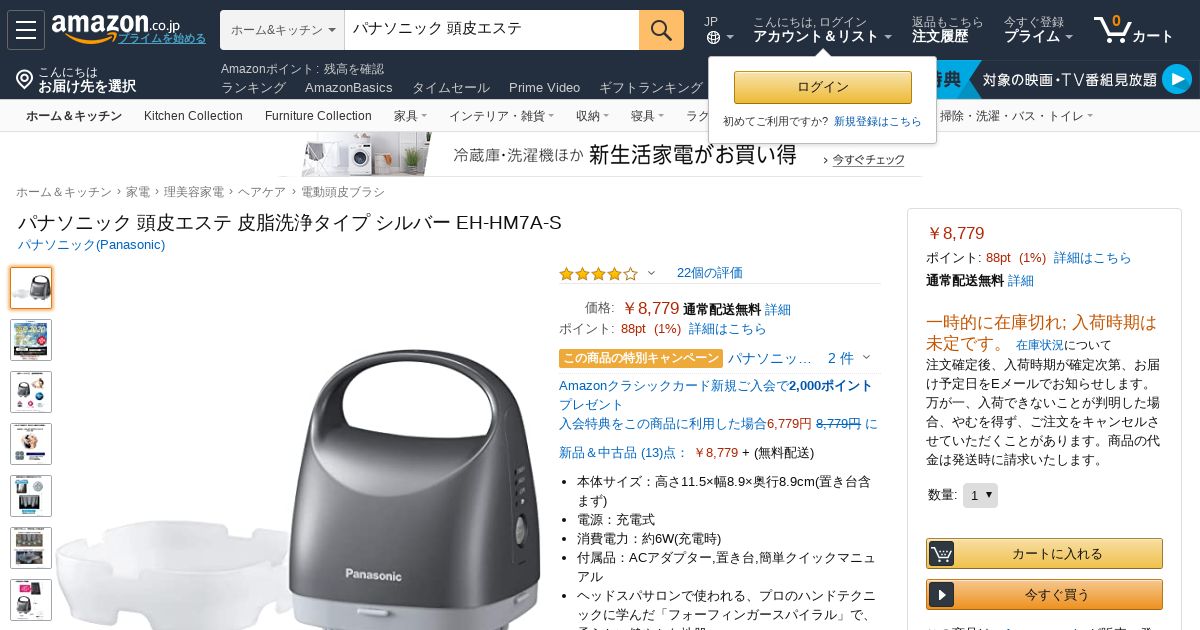
Task: Click the blue play arrow on banner
Action: coord(1176,79)
